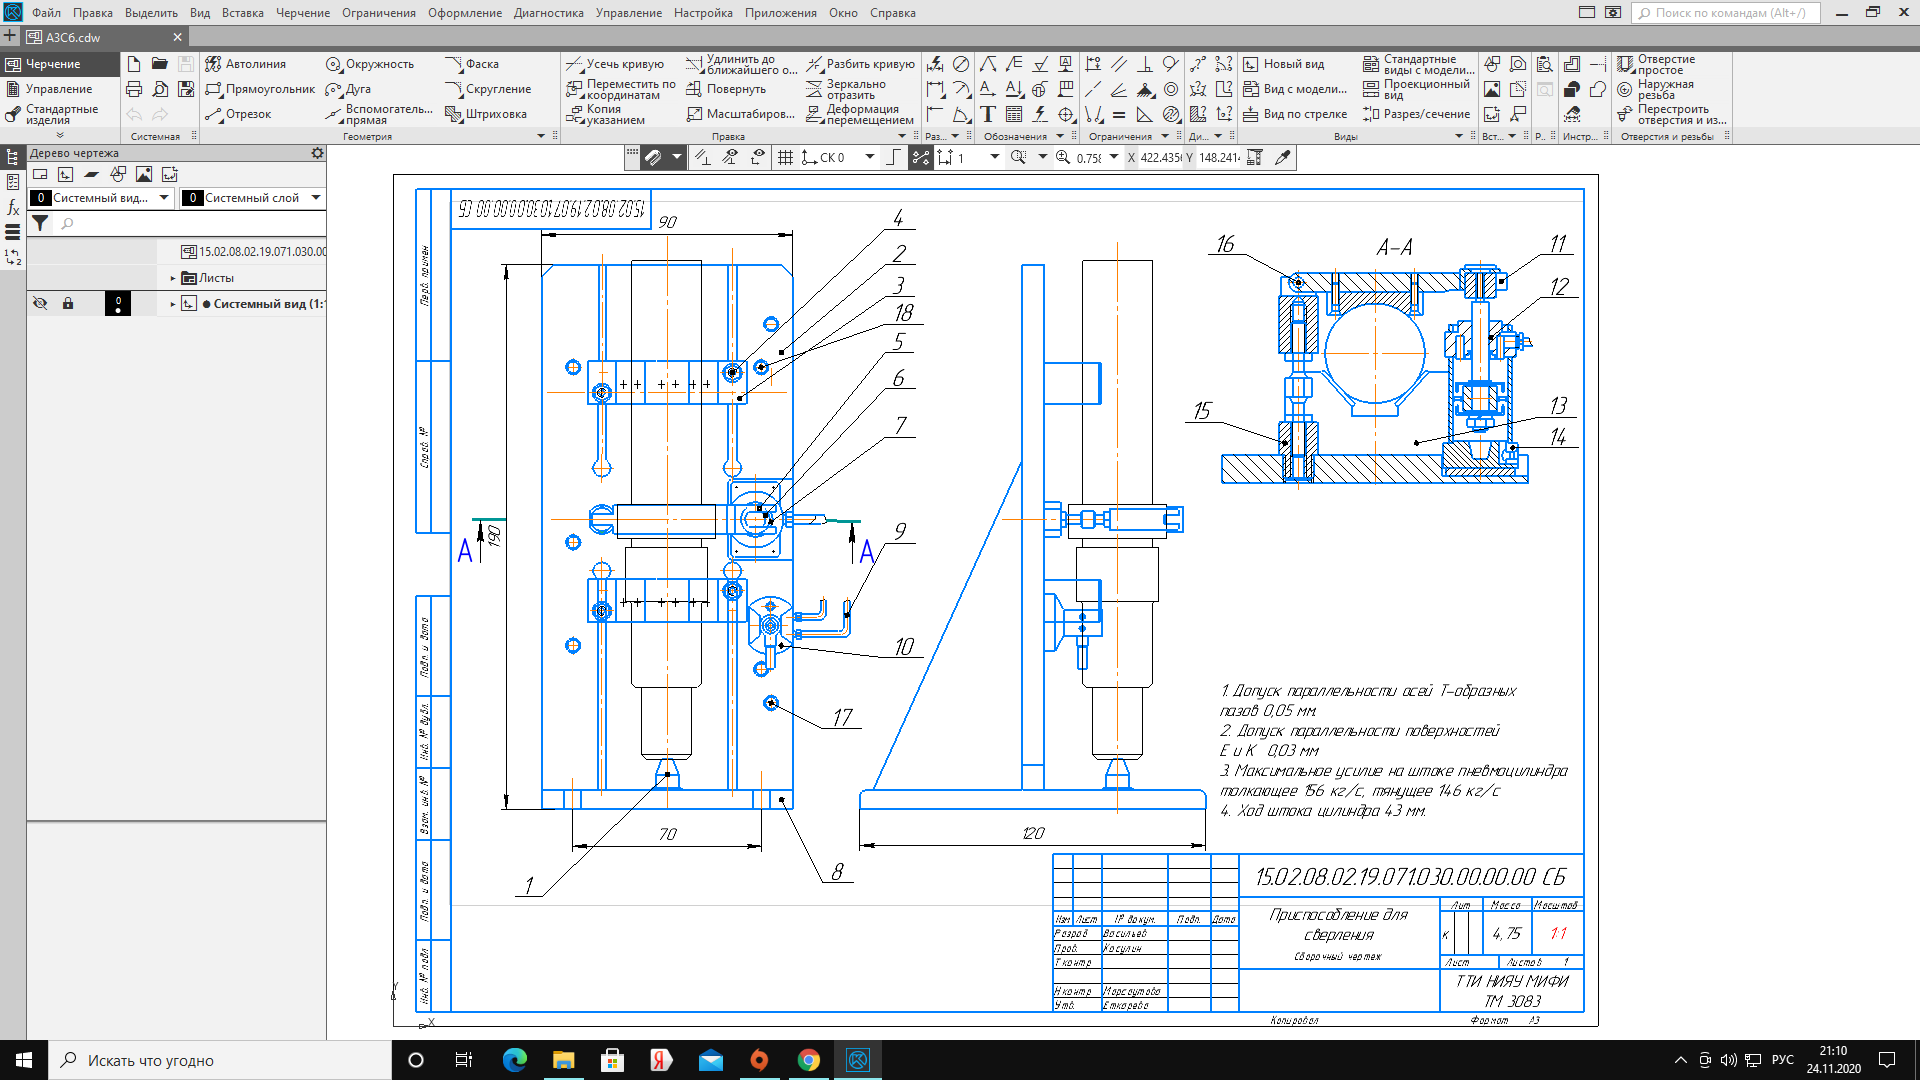Open drawing tree panel settings gear
Screen dimensions: 1920x1080
317,153
